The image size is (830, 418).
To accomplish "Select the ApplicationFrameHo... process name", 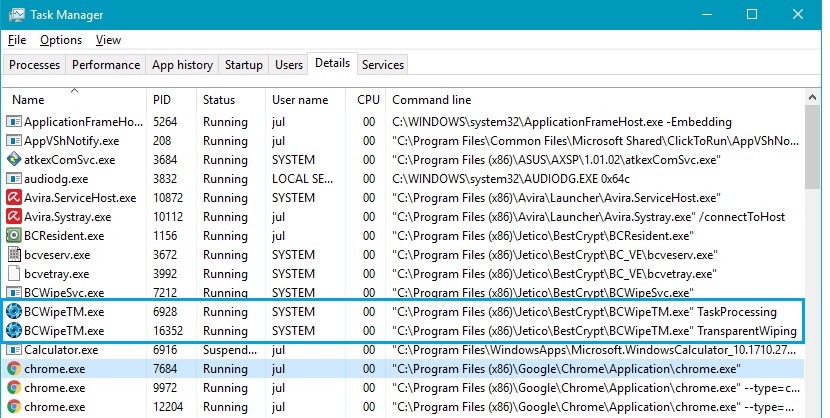I will (x=84, y=122).
